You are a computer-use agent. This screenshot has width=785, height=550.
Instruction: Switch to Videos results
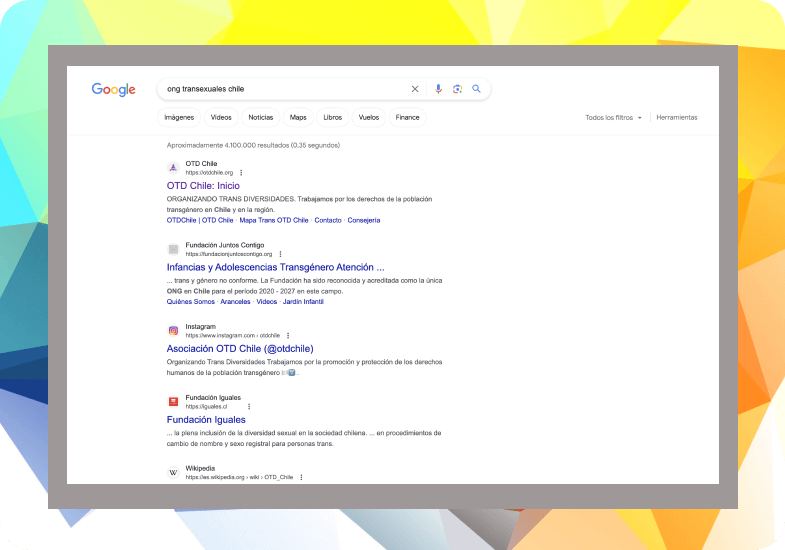click(x=221, y=118)
